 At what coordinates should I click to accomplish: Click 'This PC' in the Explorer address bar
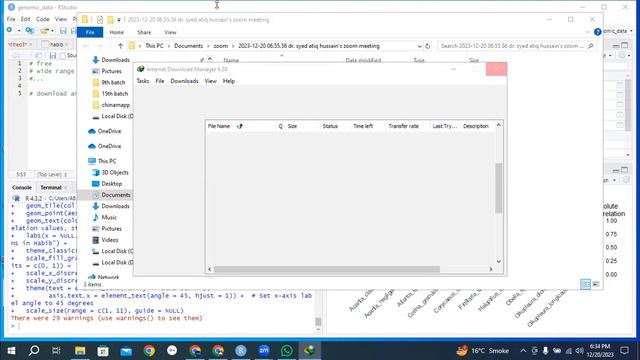click(154, 46)
